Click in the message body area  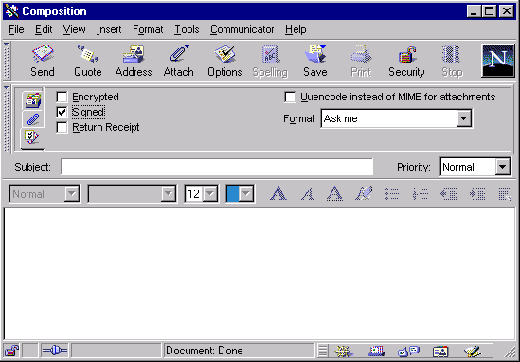(x=260, y=273)
